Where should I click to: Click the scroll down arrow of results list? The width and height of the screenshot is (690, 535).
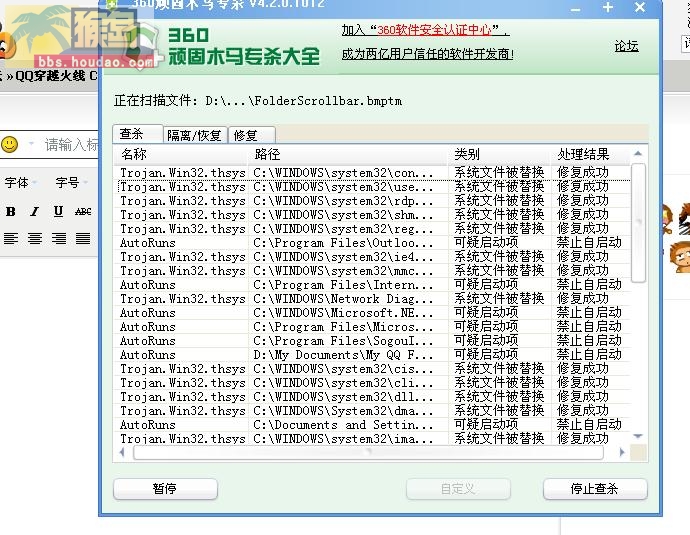[638, 436]
